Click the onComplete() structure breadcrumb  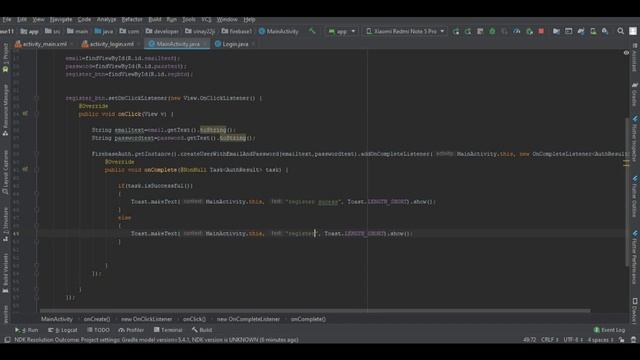click(x=308, y=319)
